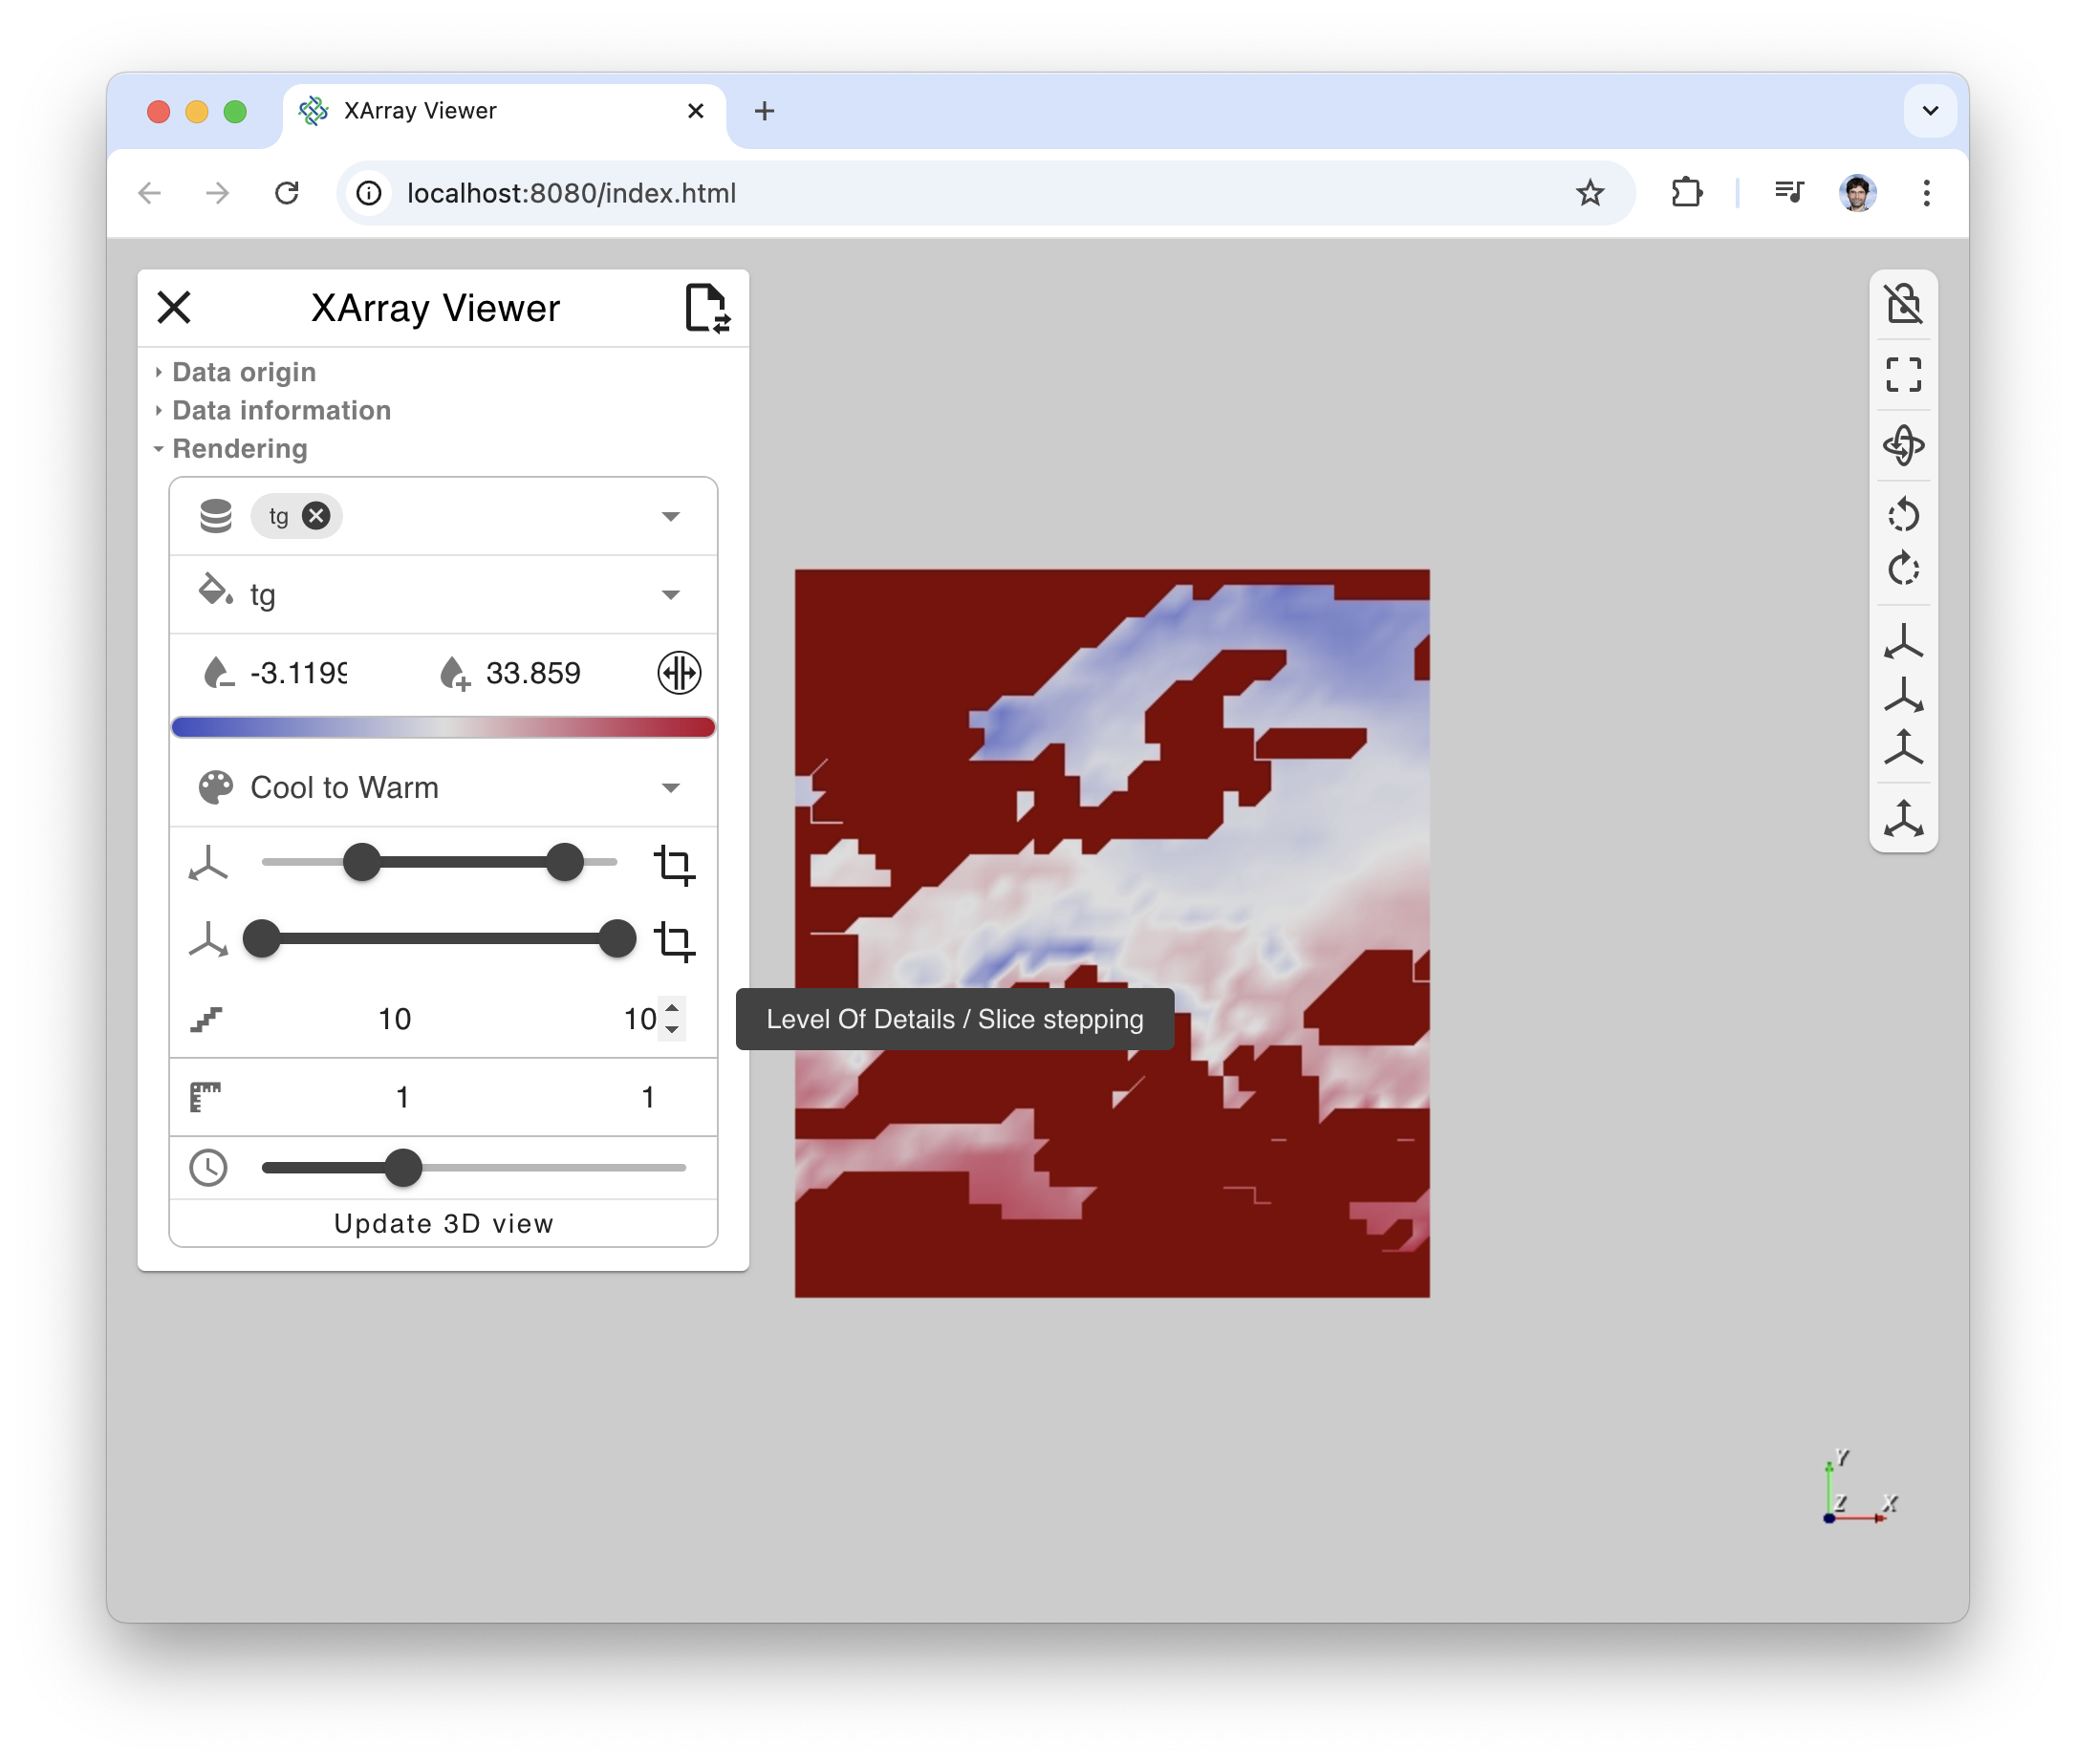Image resolution: width=2076 pixels, height=1764 pixels.
Task: Click the Update 3D view button
Action: (x=442, y=1223)
